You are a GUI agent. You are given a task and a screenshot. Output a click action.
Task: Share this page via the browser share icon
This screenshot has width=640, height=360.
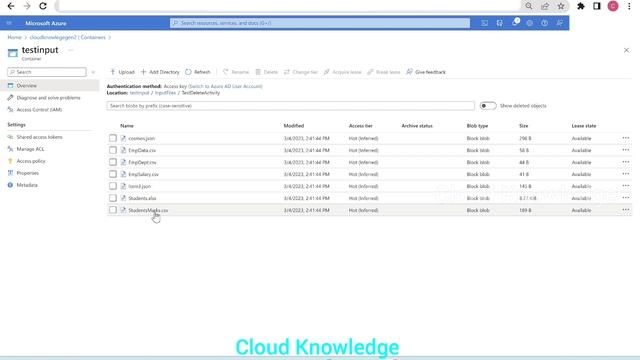pos(545,6)
